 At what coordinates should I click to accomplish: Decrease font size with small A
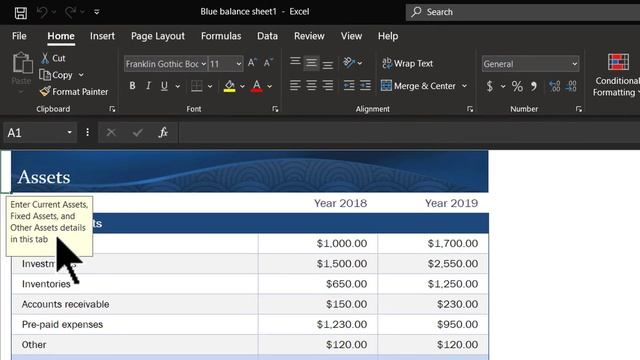click(268, 63)
